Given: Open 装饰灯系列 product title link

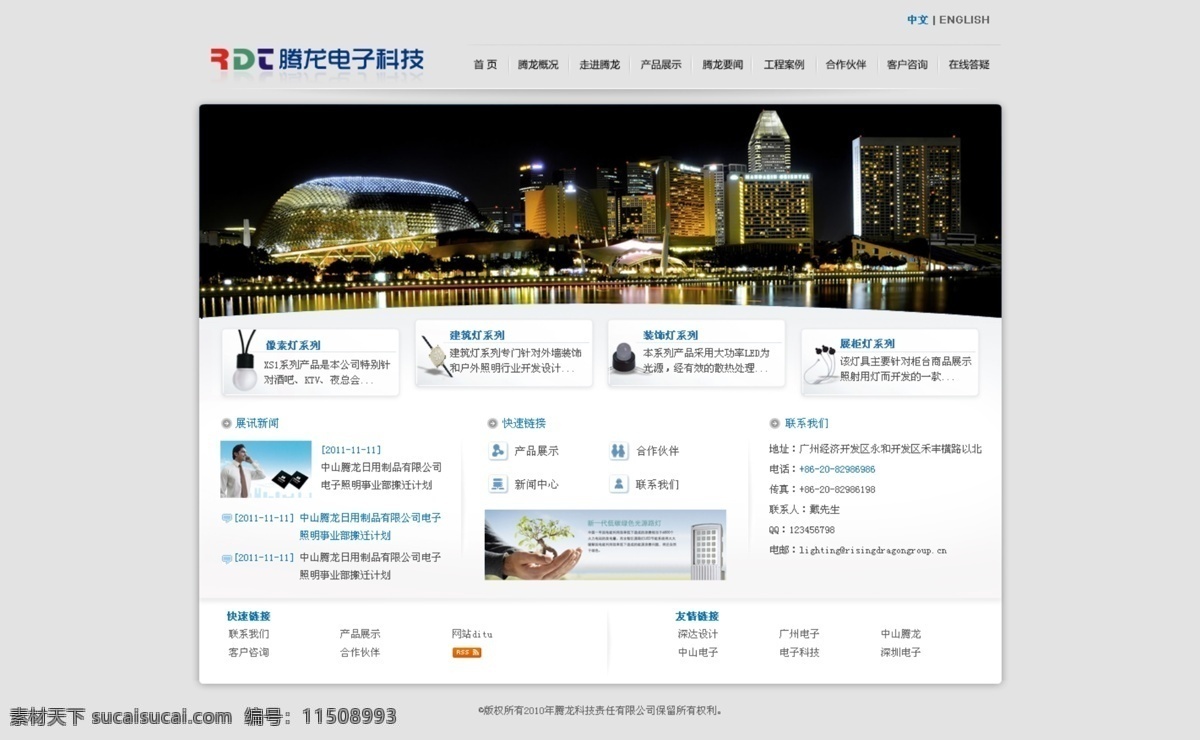Looking at the screenshot, I should tap(670, 335).
